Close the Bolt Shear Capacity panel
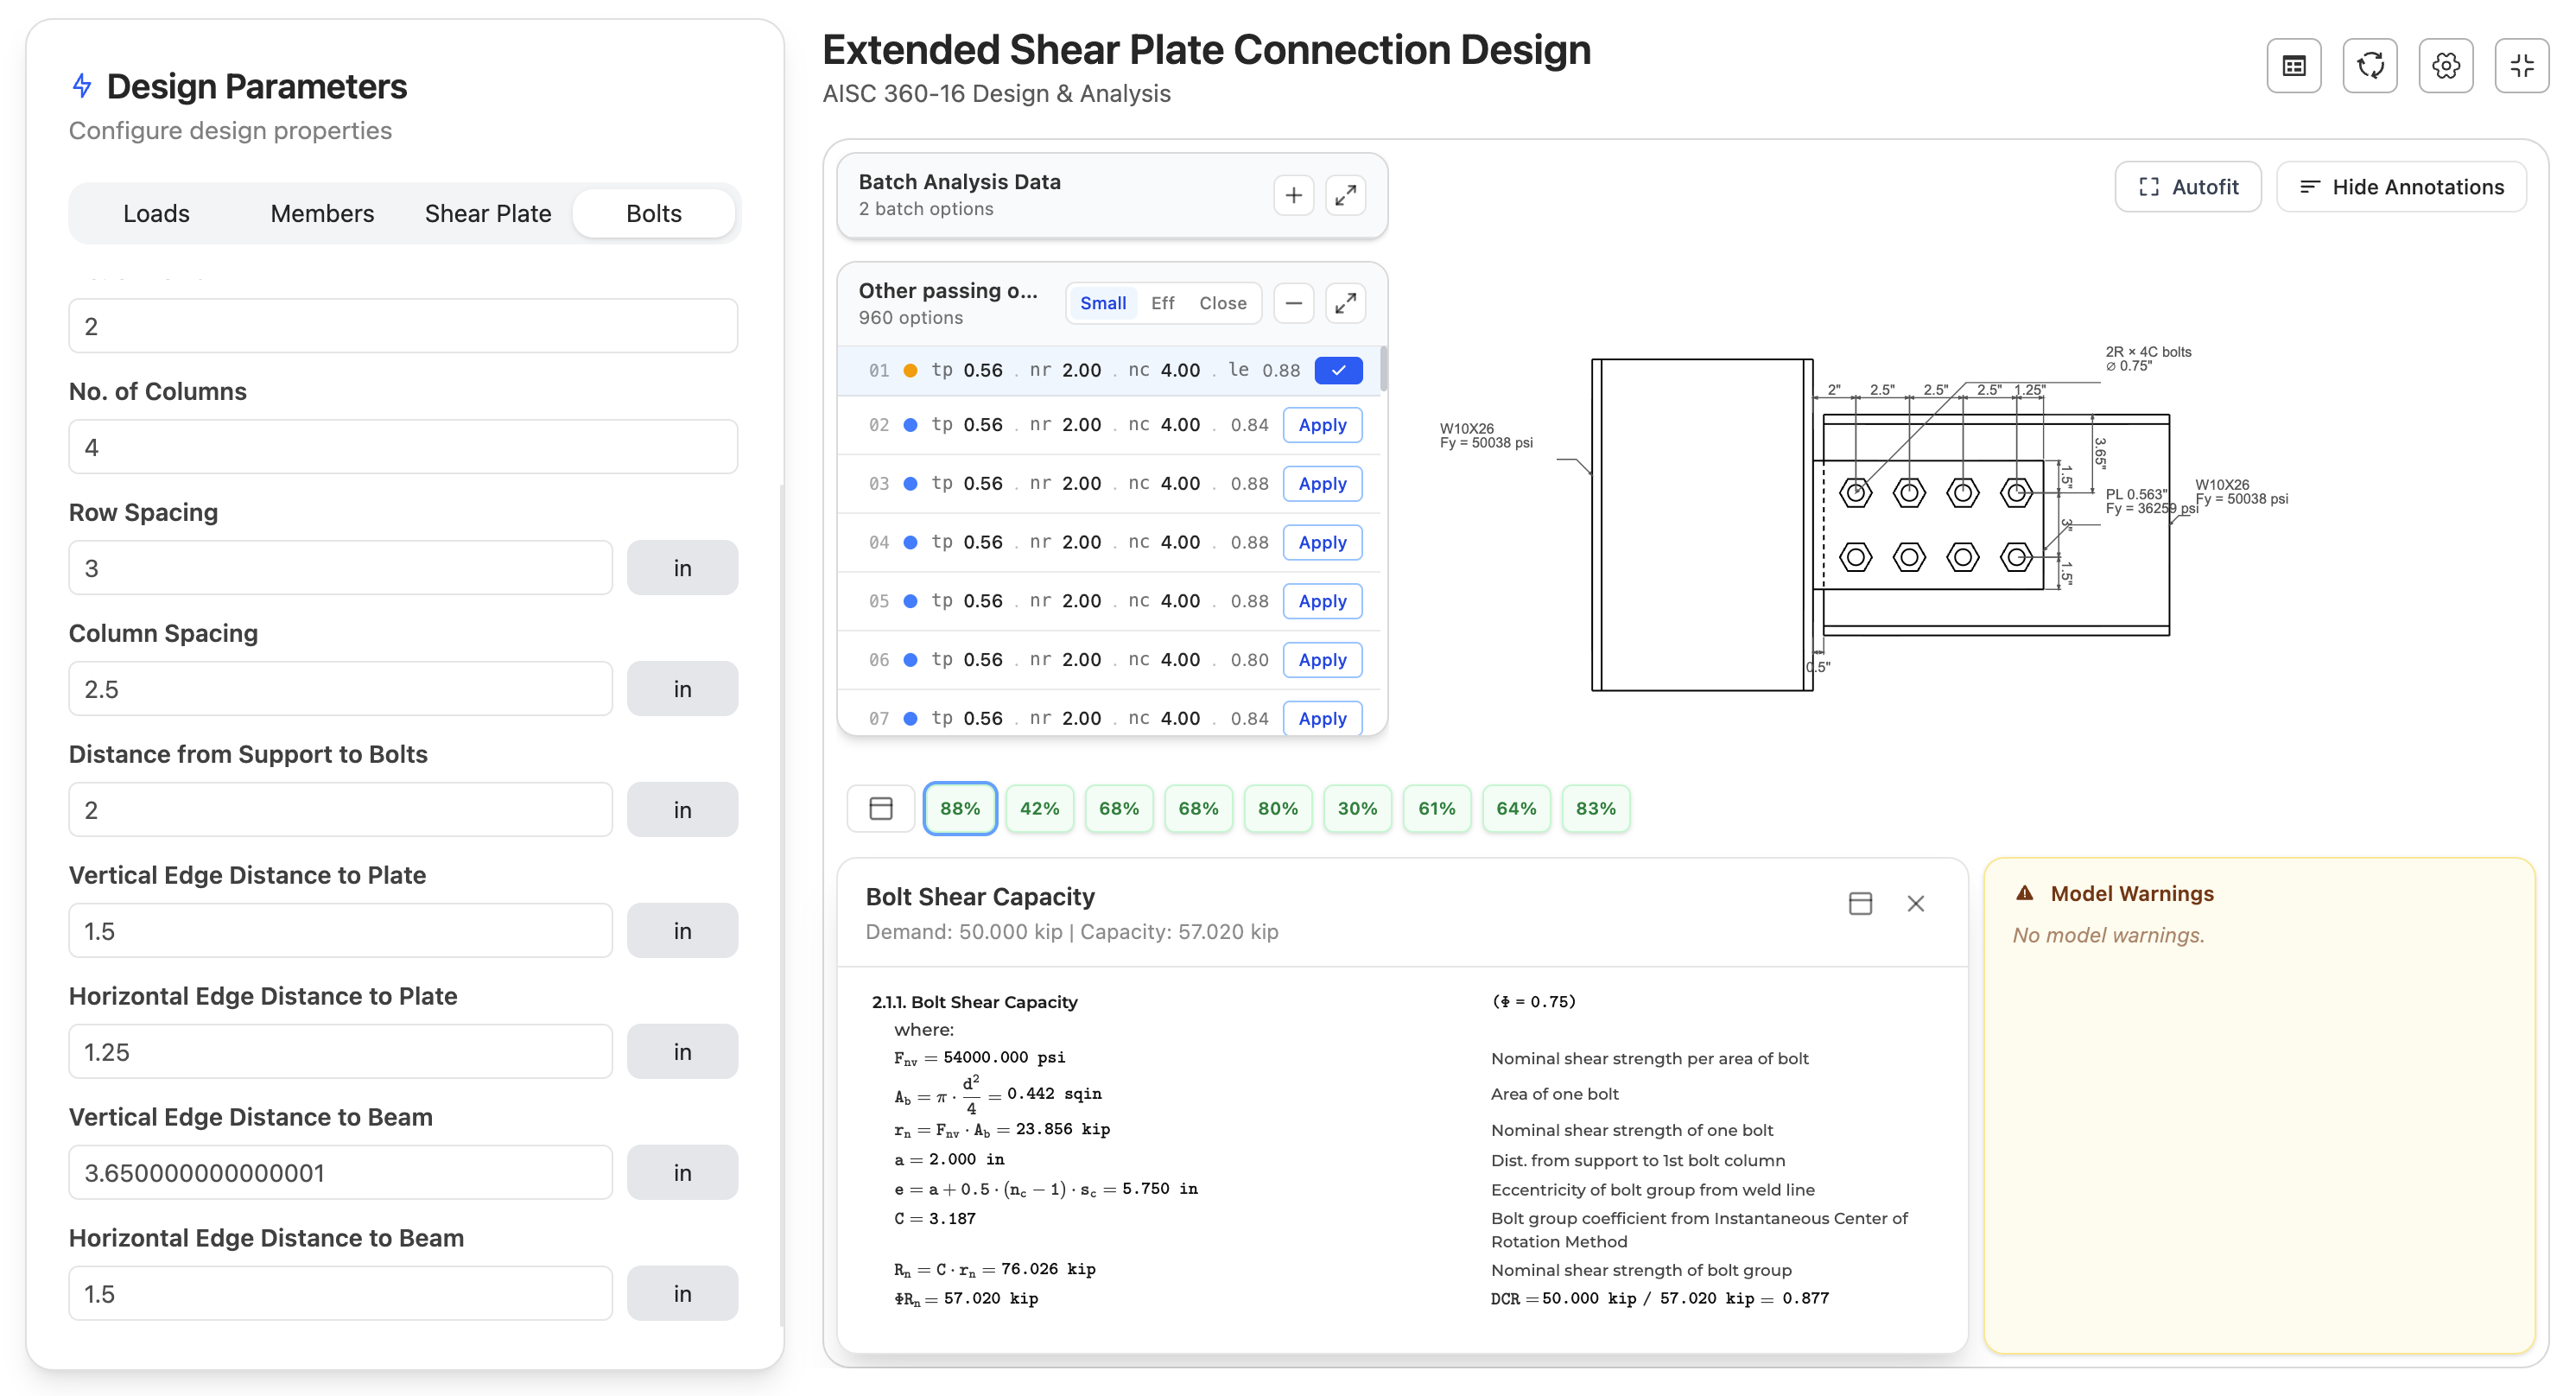2576x1396 pixels. pyautogui.click(x=1916, y=904)
